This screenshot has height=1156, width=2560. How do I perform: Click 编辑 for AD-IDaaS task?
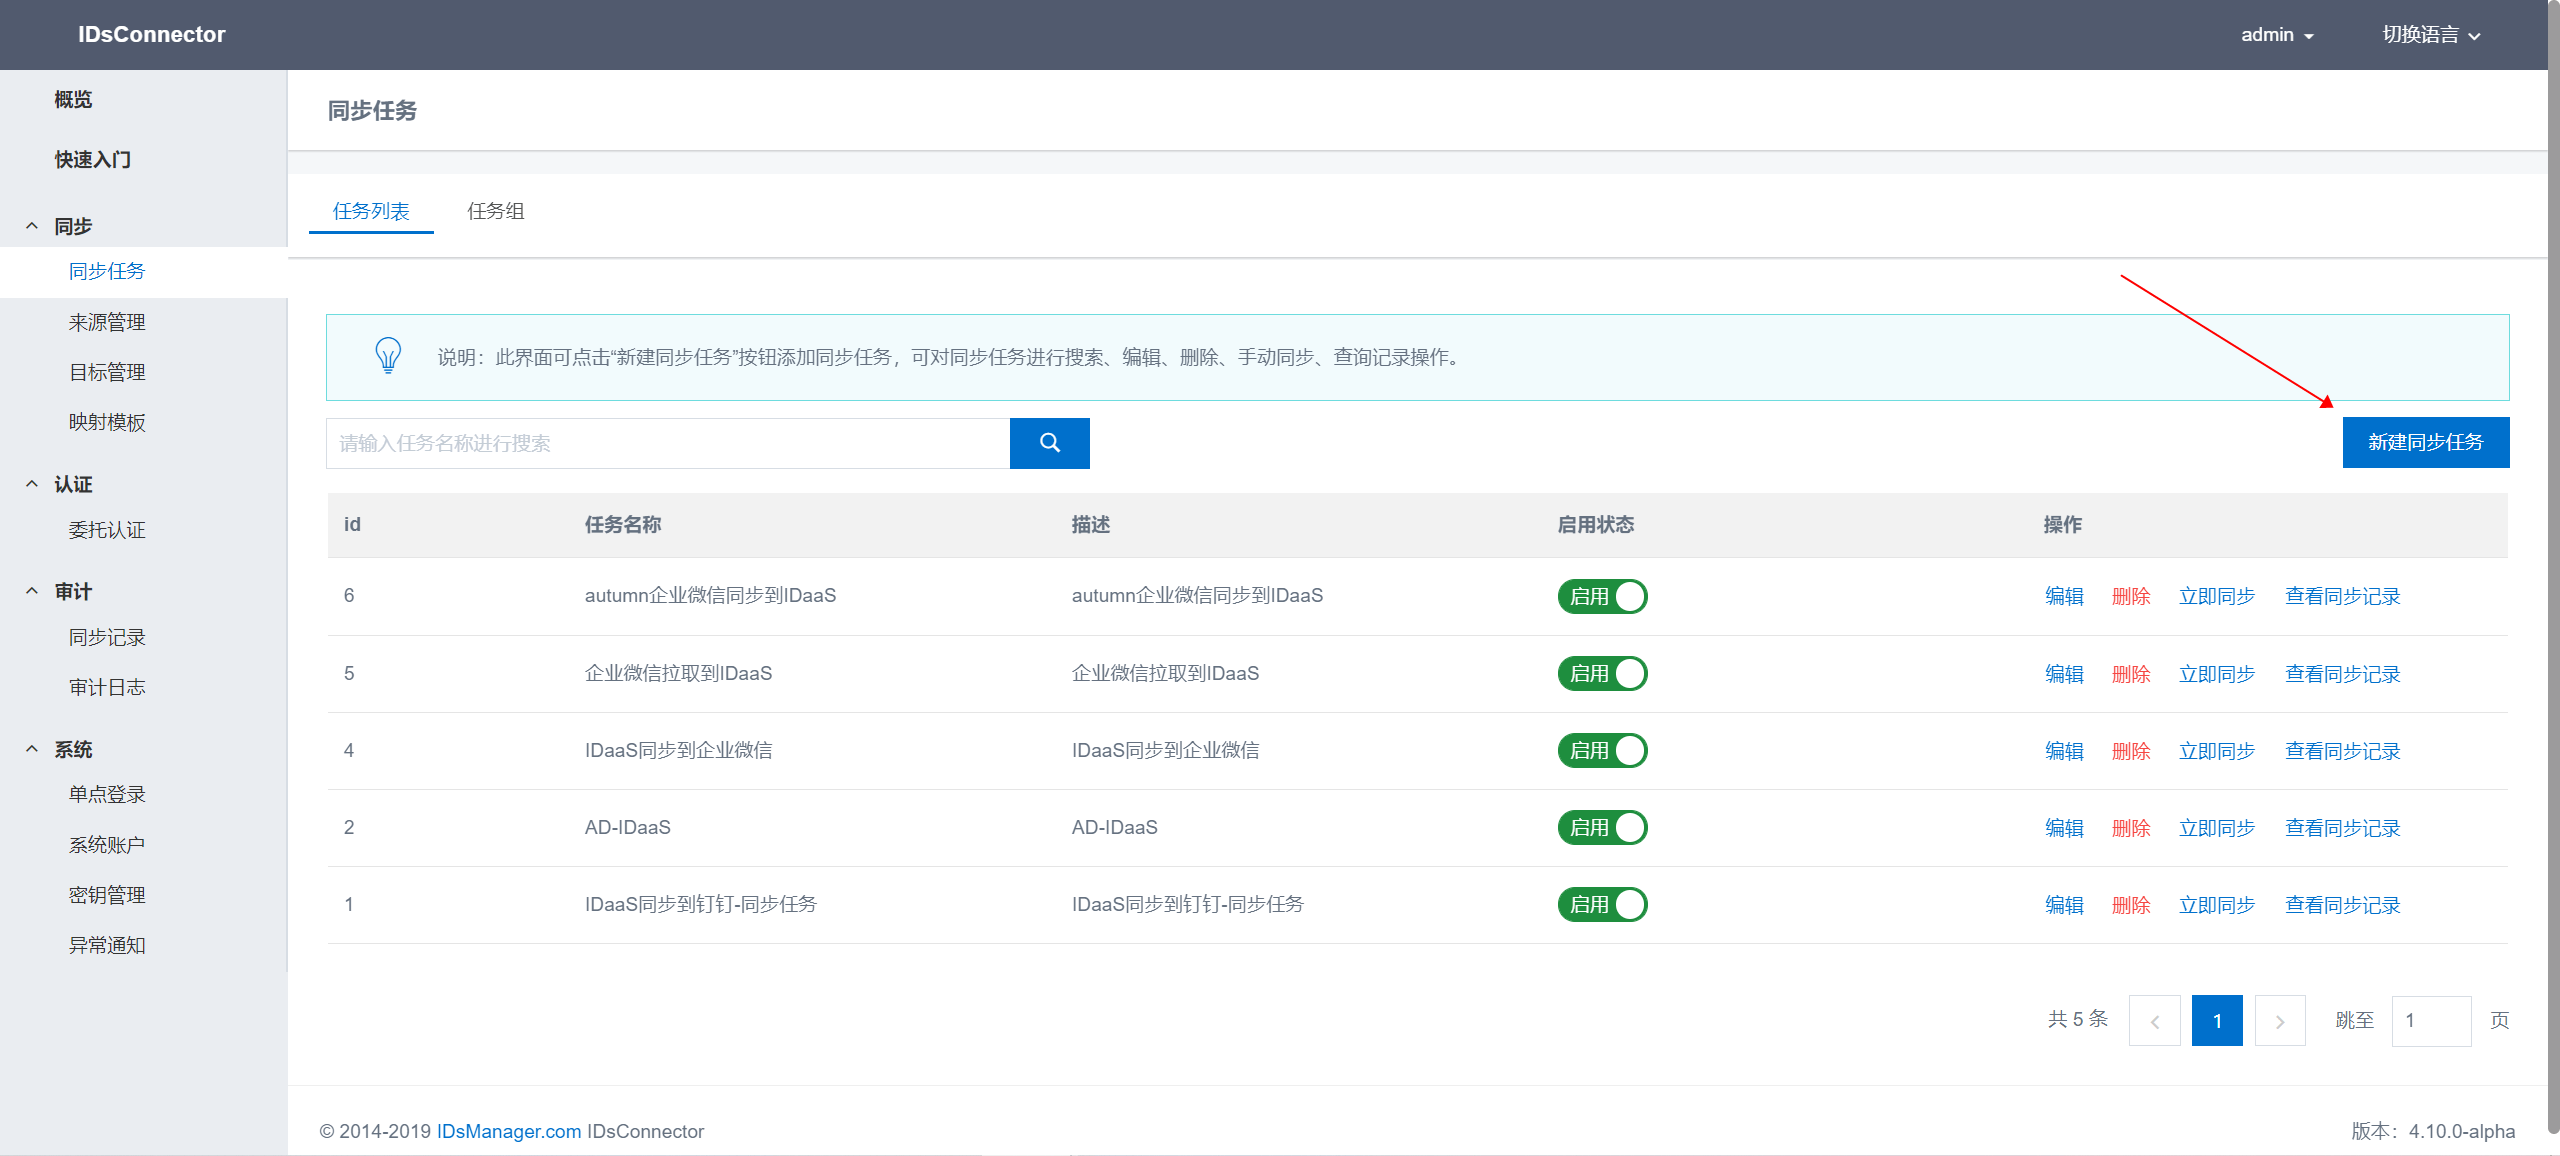pyautogui.click(x=2064, y=828)
